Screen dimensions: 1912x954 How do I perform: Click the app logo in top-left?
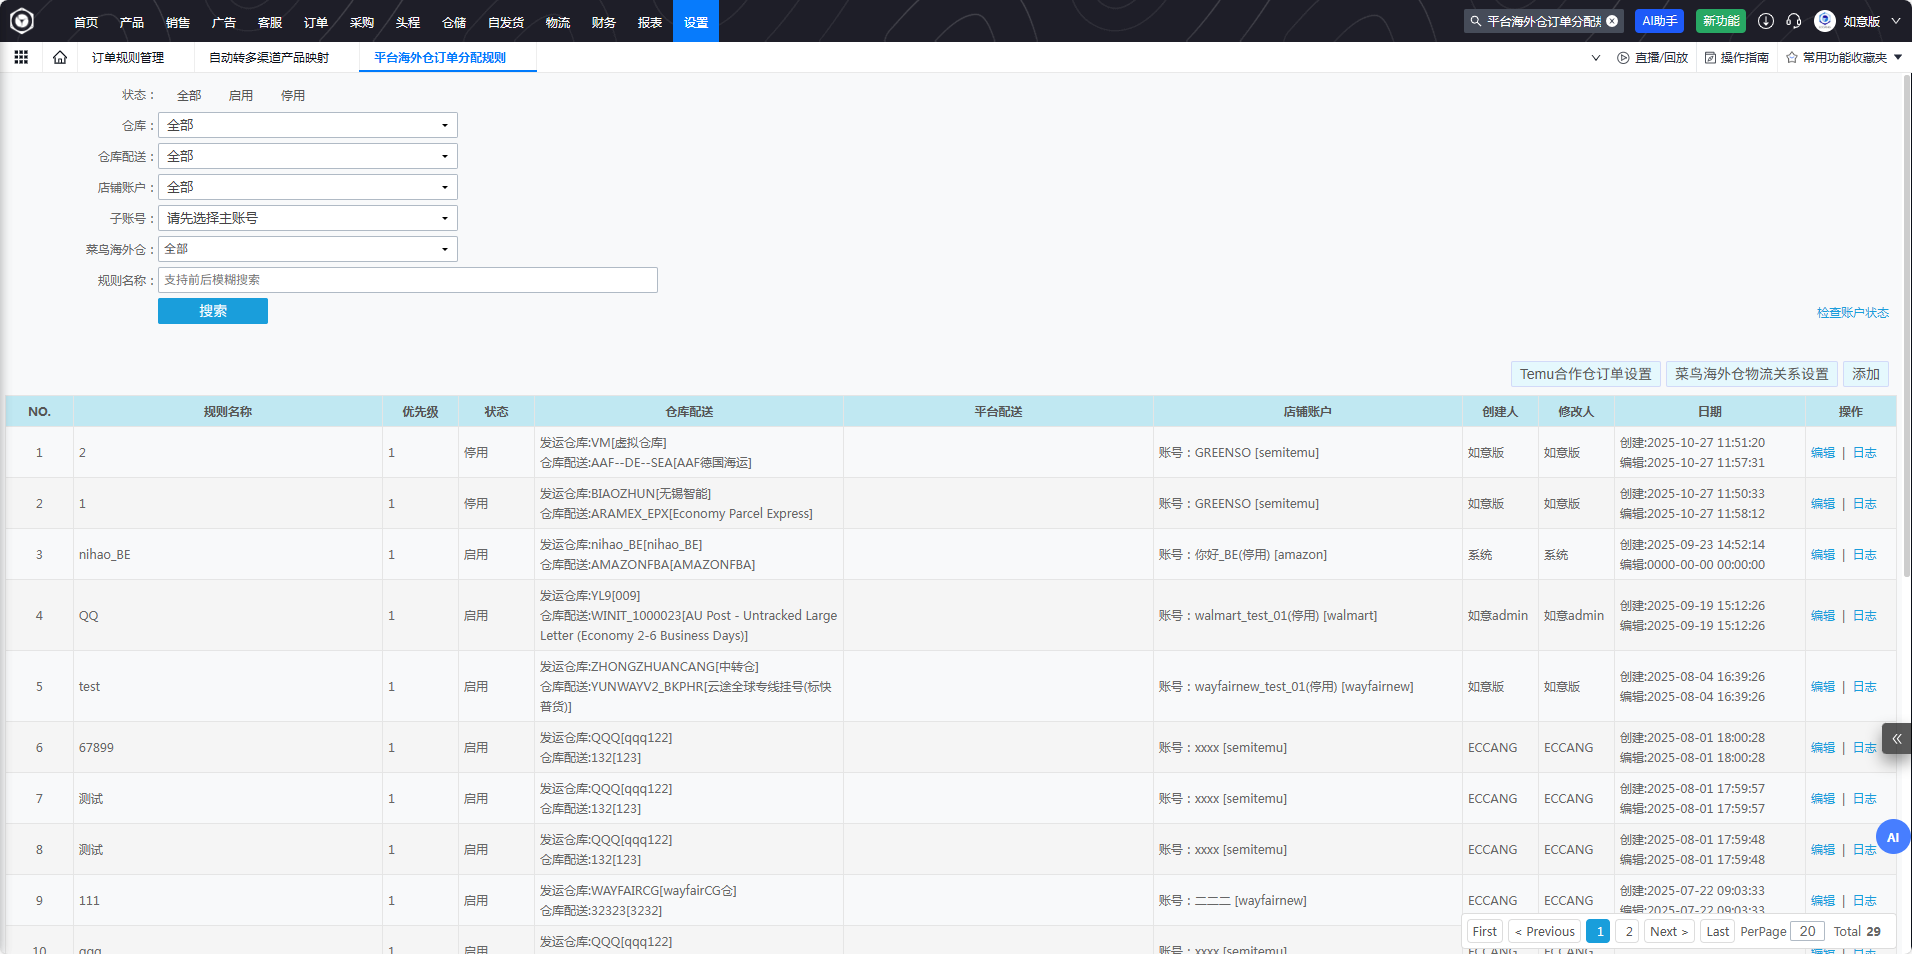coord(22,21)
